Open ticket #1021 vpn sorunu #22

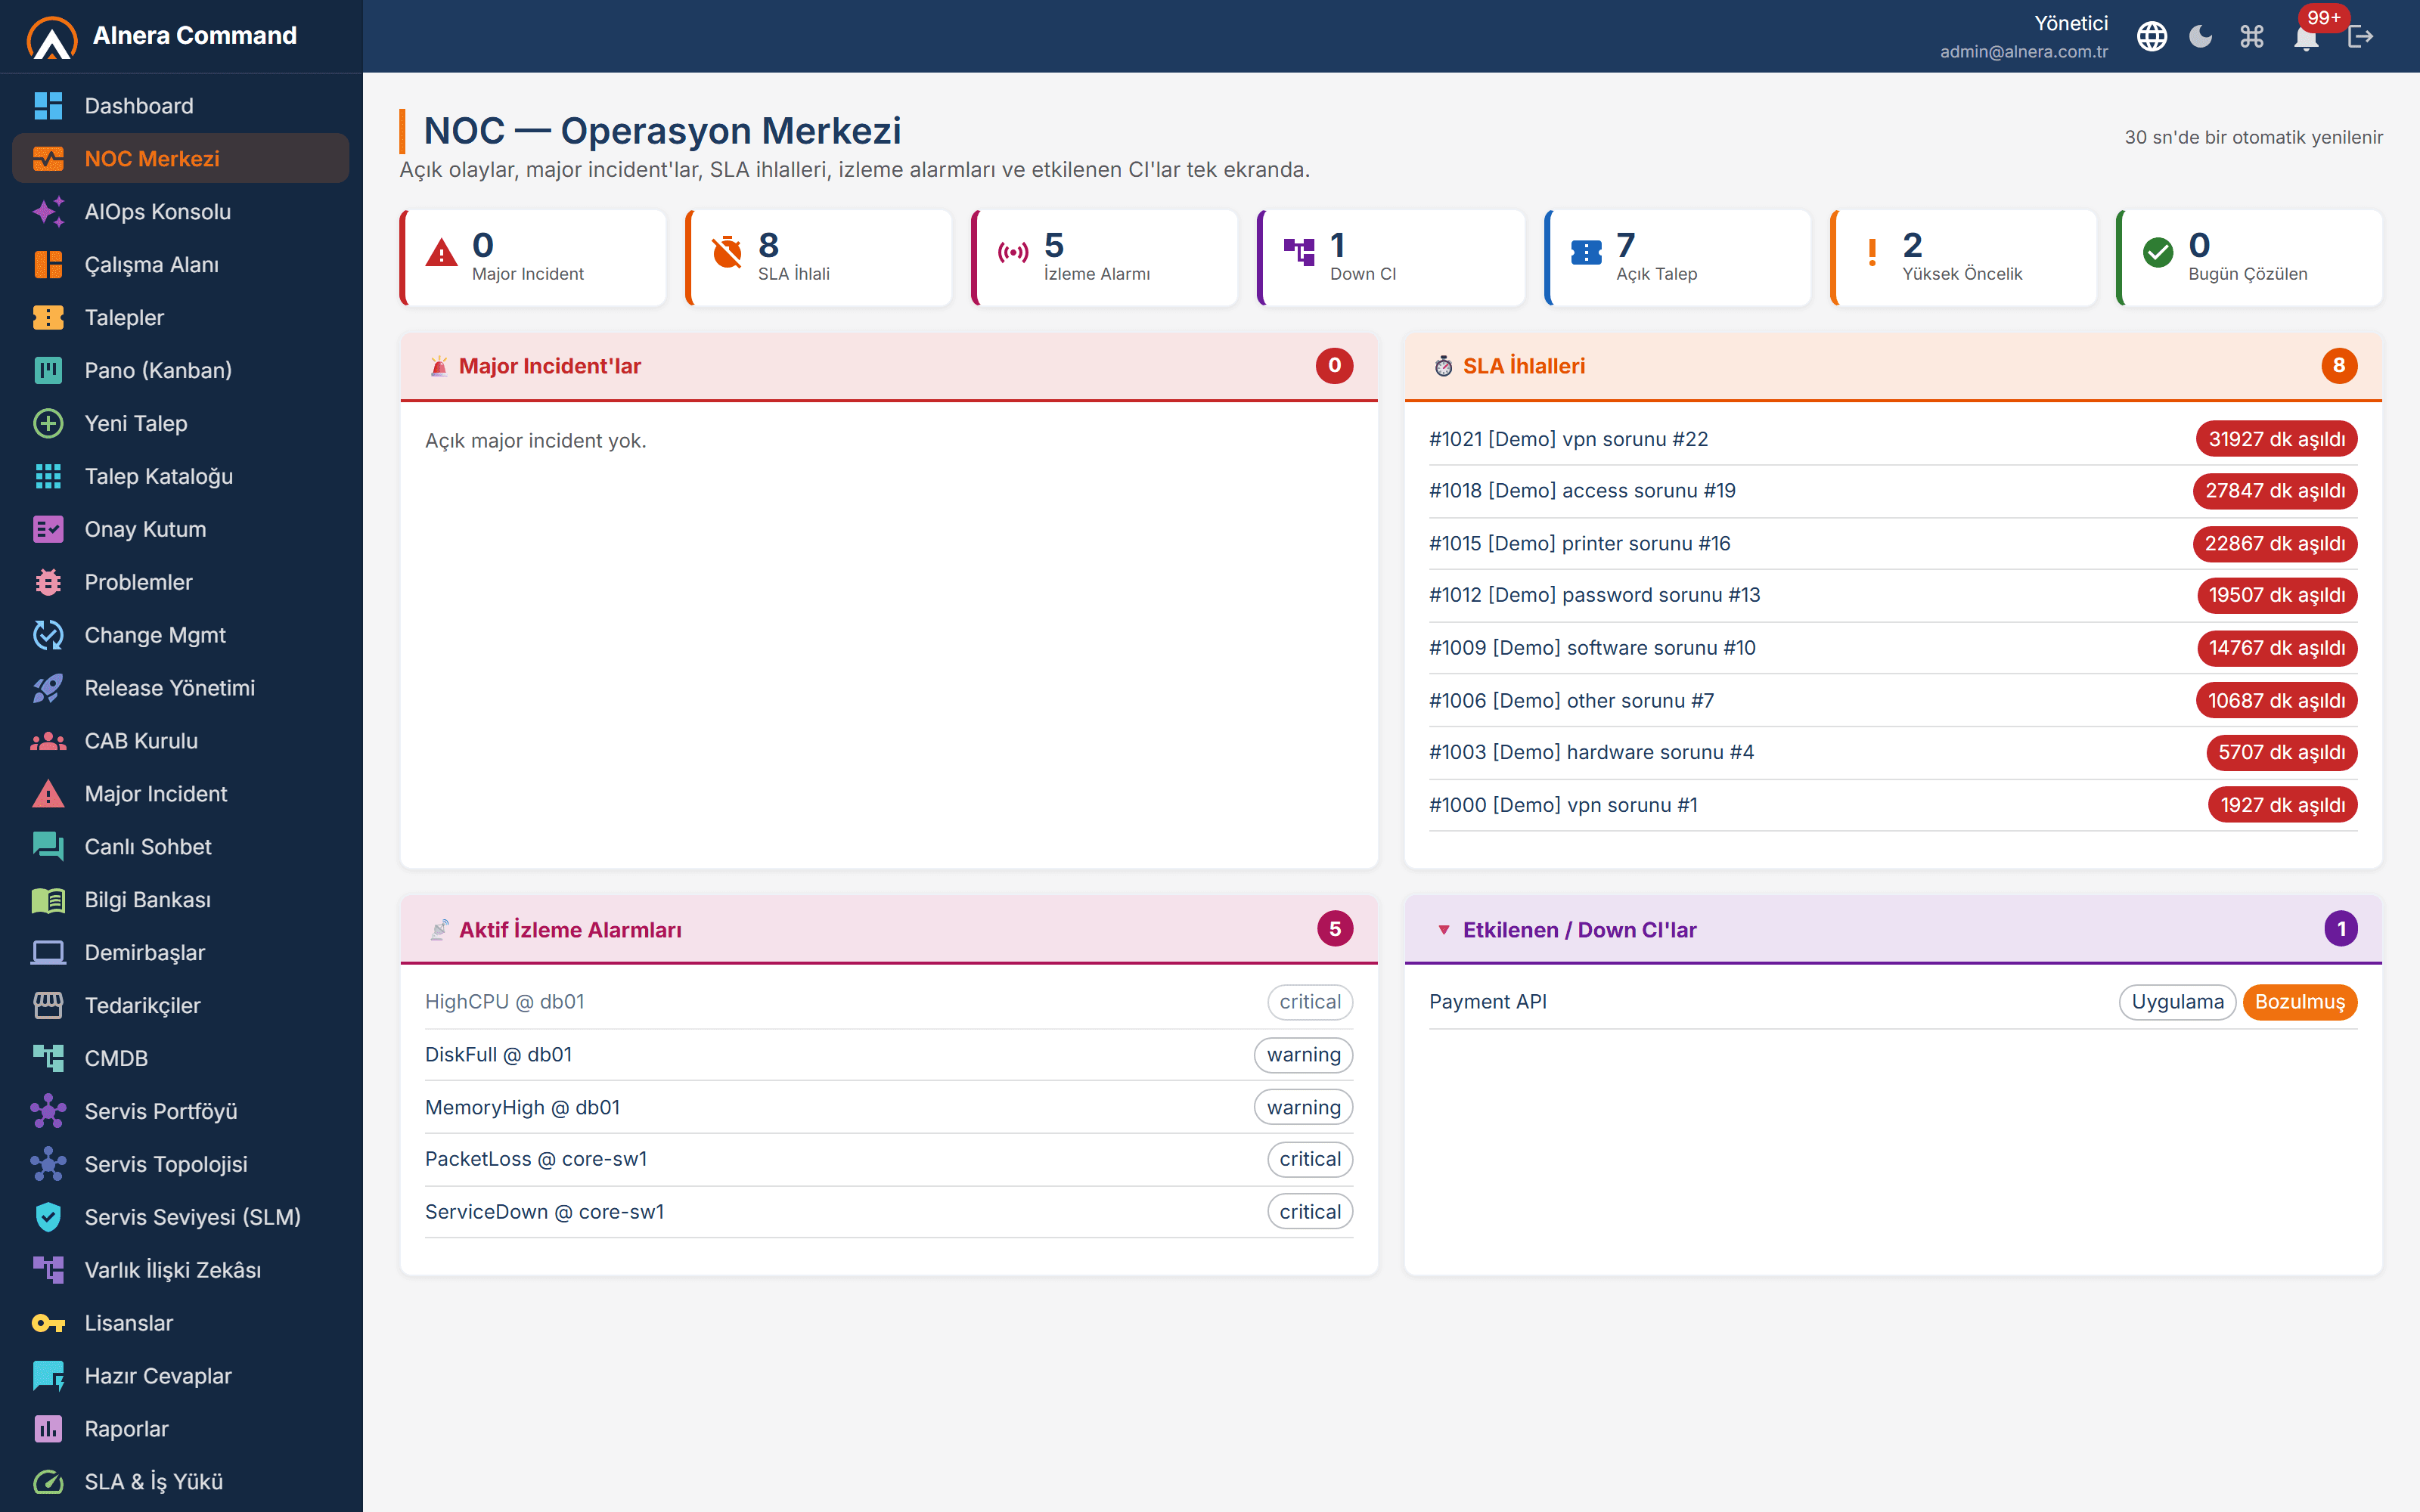pyautogui.click(x=1568, y=439)
